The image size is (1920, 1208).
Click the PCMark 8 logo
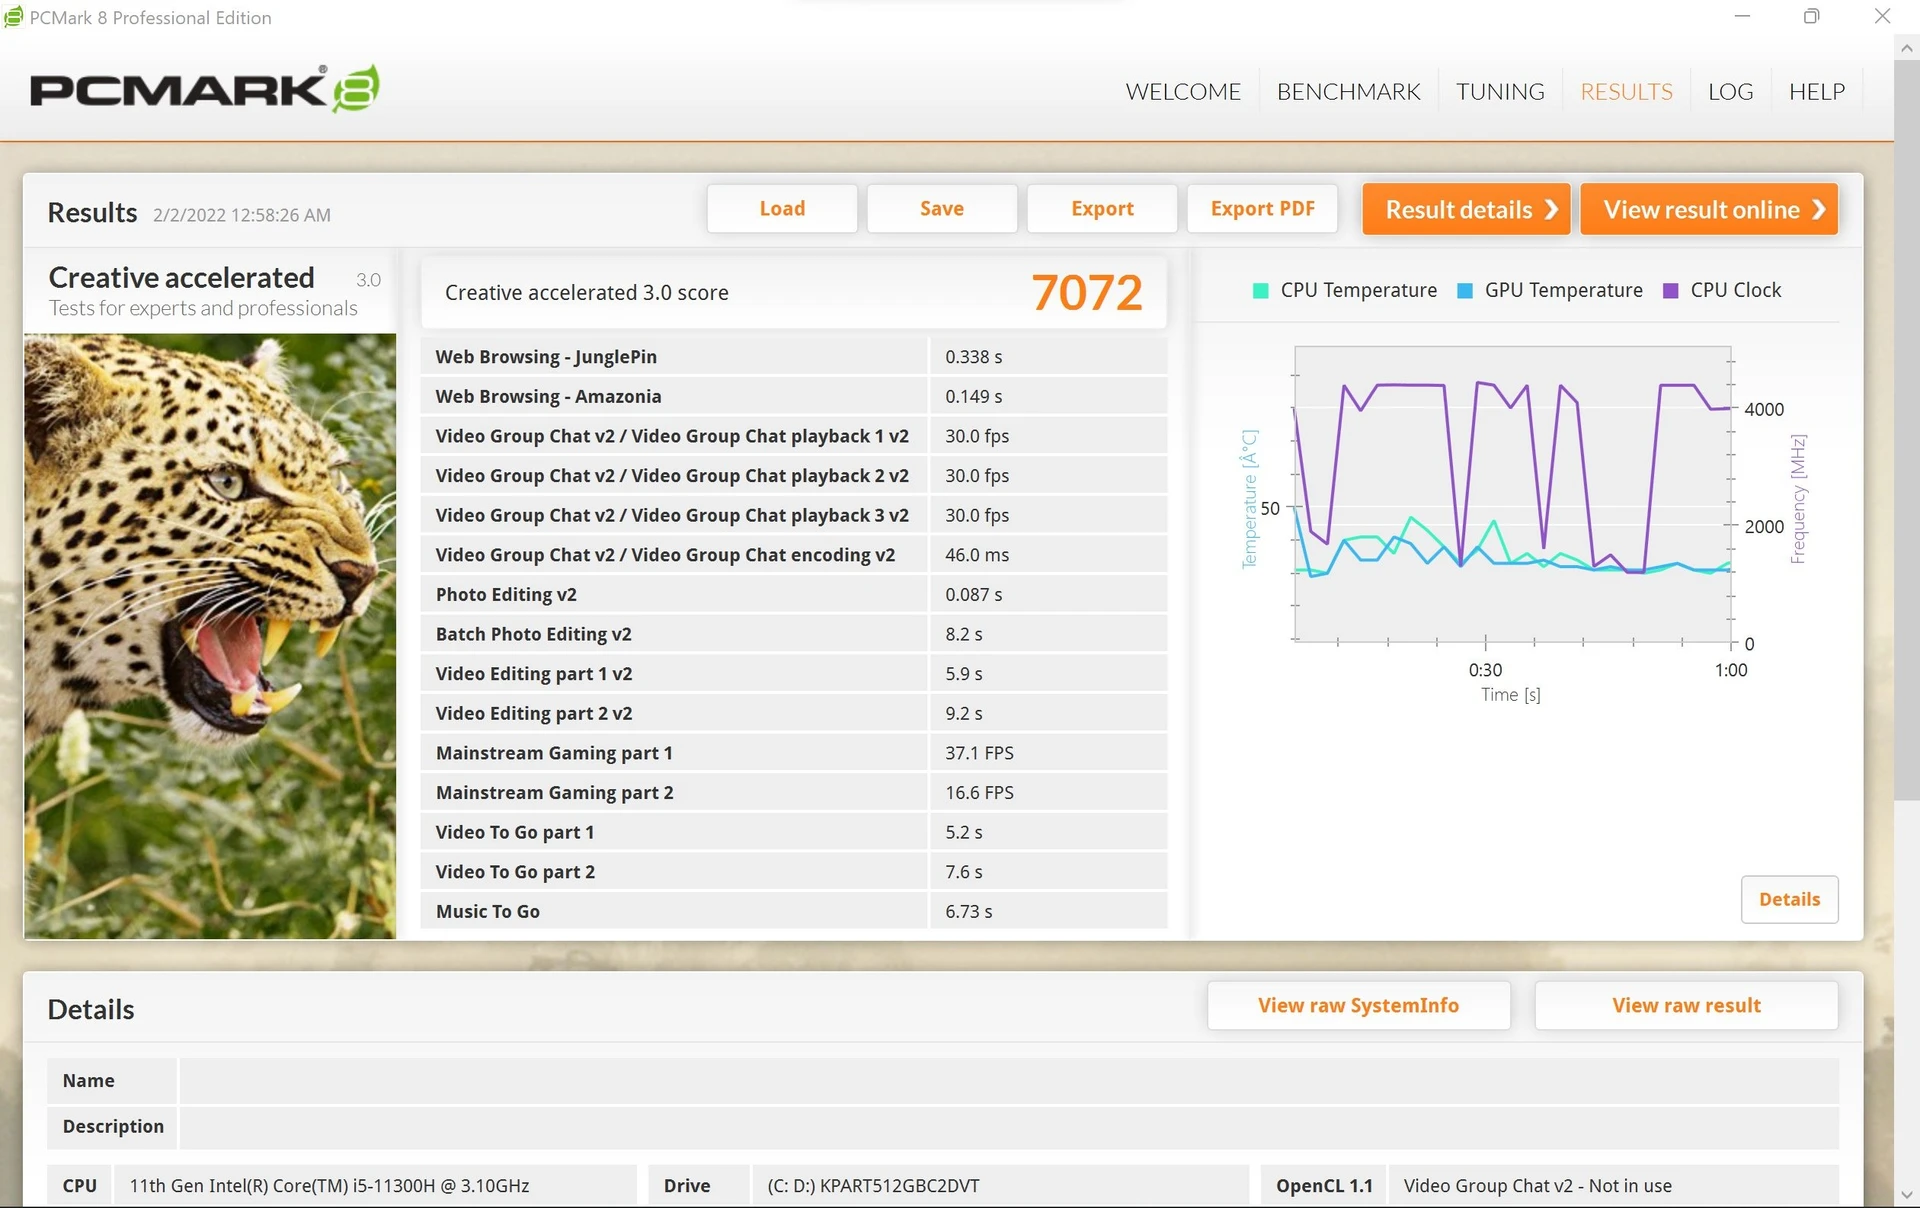point(205,89)
